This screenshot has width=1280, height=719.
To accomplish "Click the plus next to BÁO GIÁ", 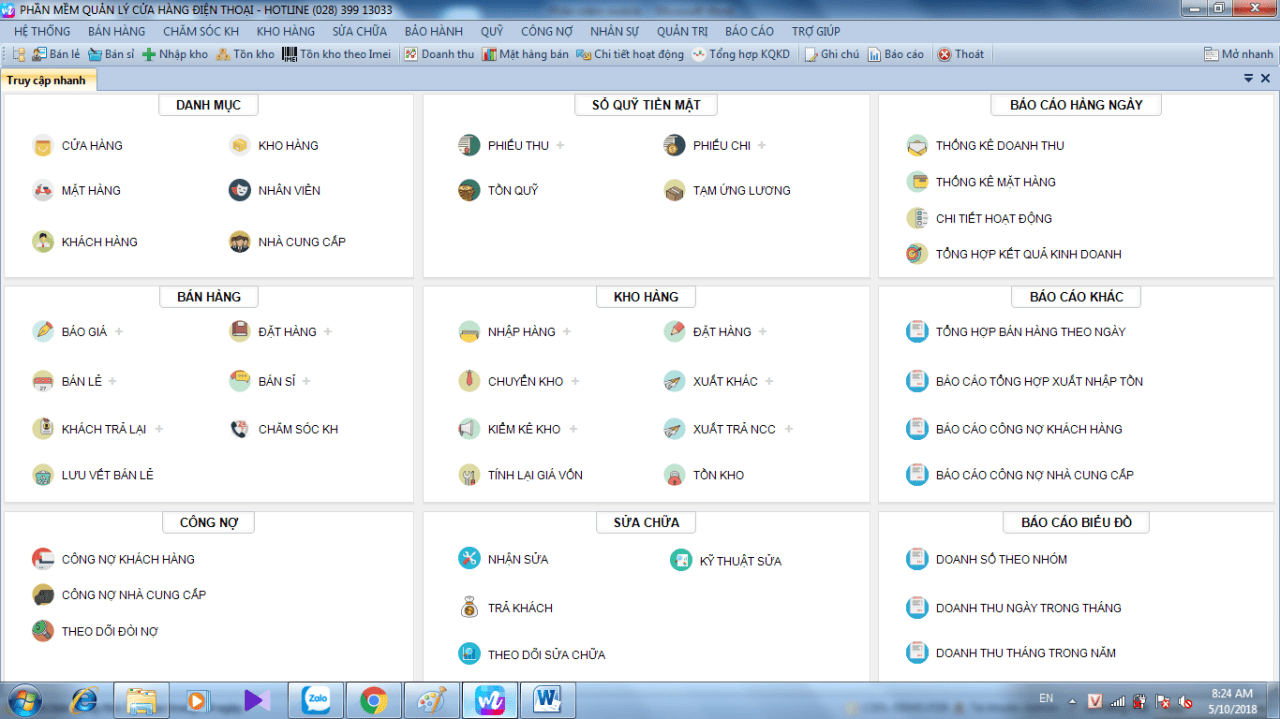I will [119, 332].
